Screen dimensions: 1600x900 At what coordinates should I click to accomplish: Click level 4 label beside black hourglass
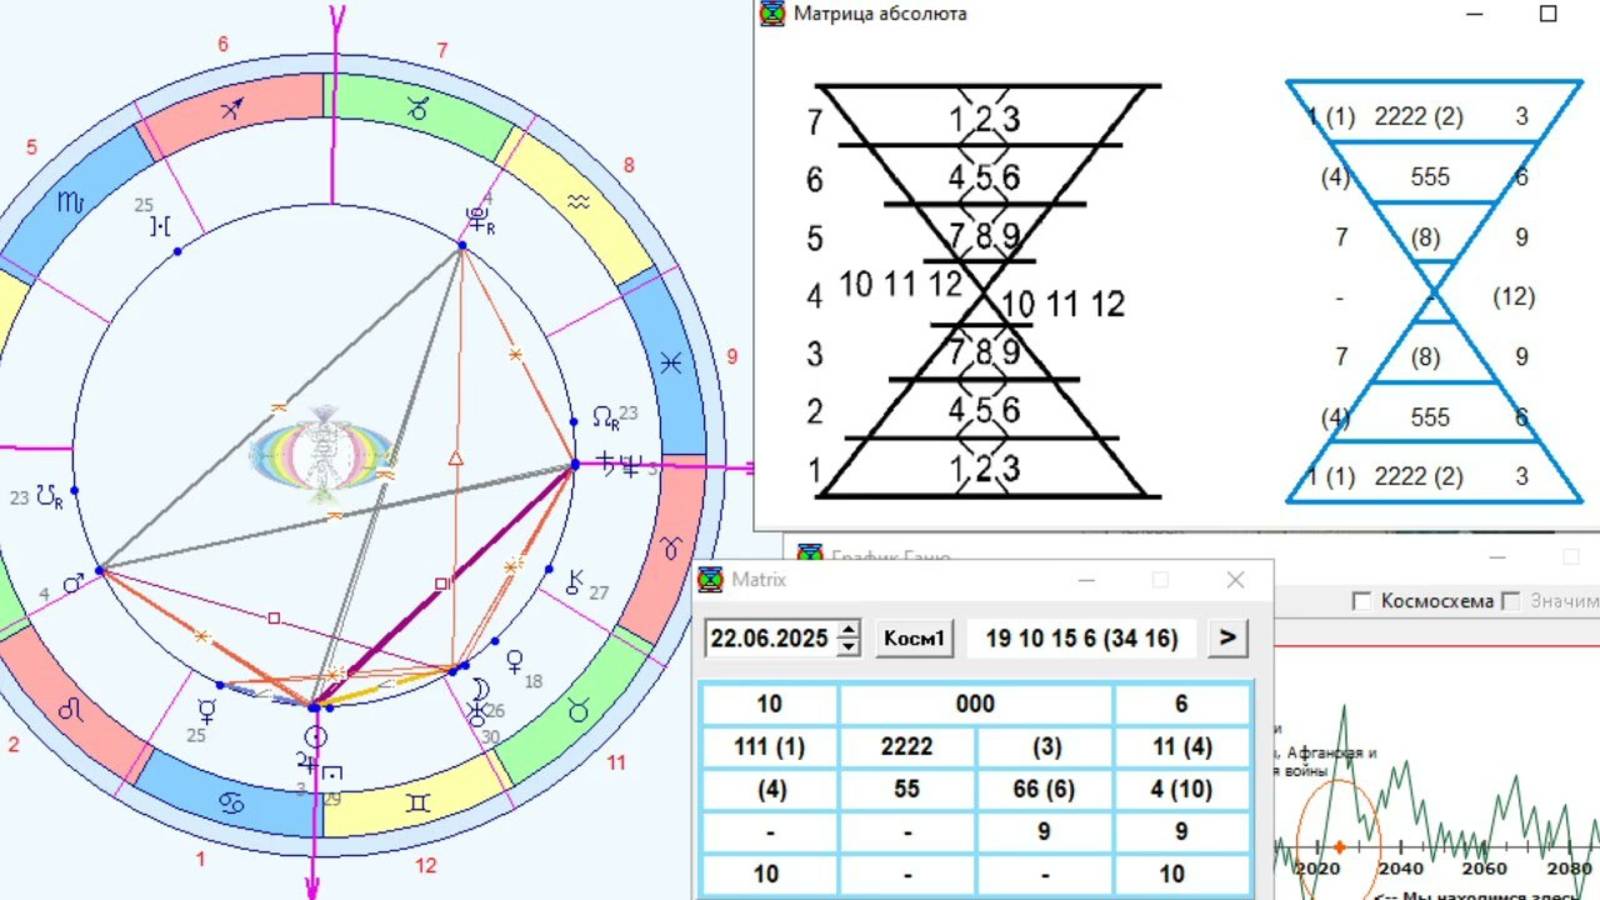[815, 296]
